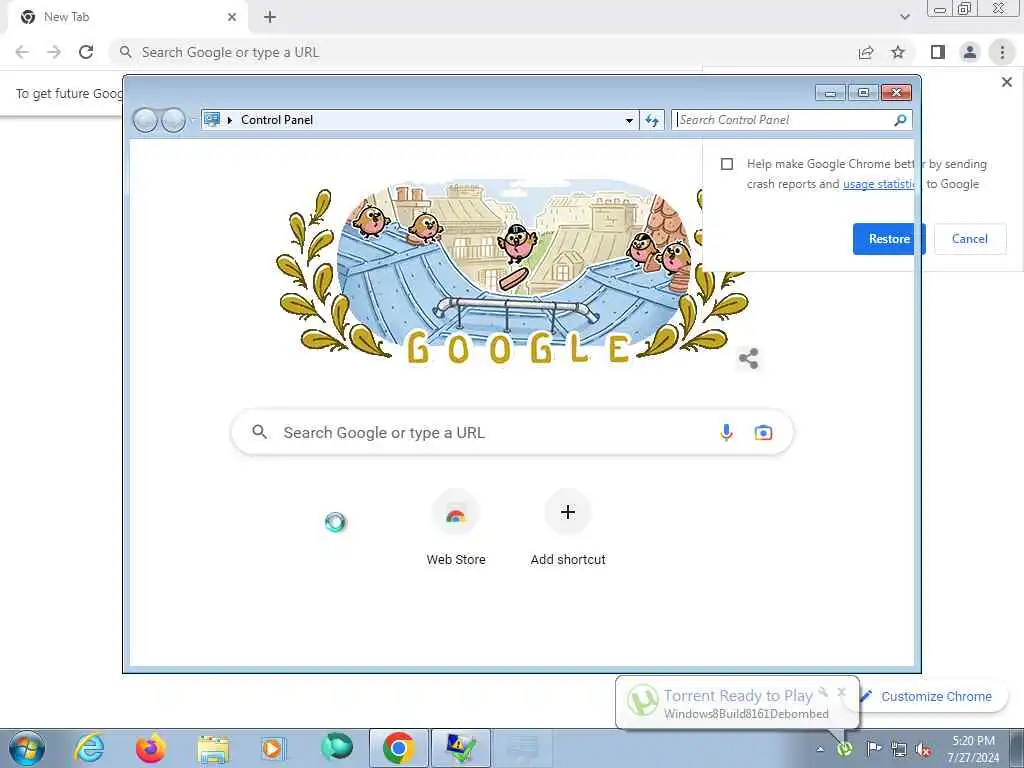Click the share page icon in Chrome's toolbar
Image resolution: width=1024 pixels, height=768 pixels.
pos(866,52)
